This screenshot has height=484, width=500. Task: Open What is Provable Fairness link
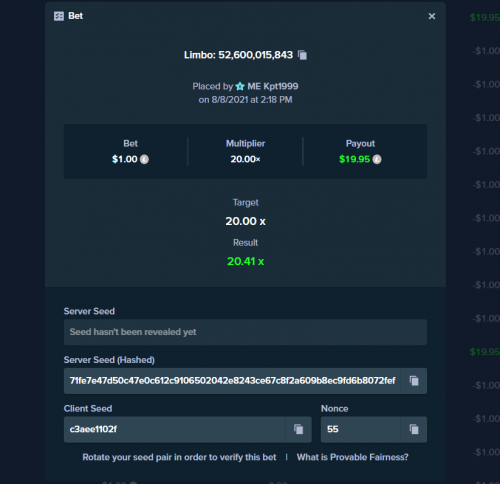click(352, 457)
